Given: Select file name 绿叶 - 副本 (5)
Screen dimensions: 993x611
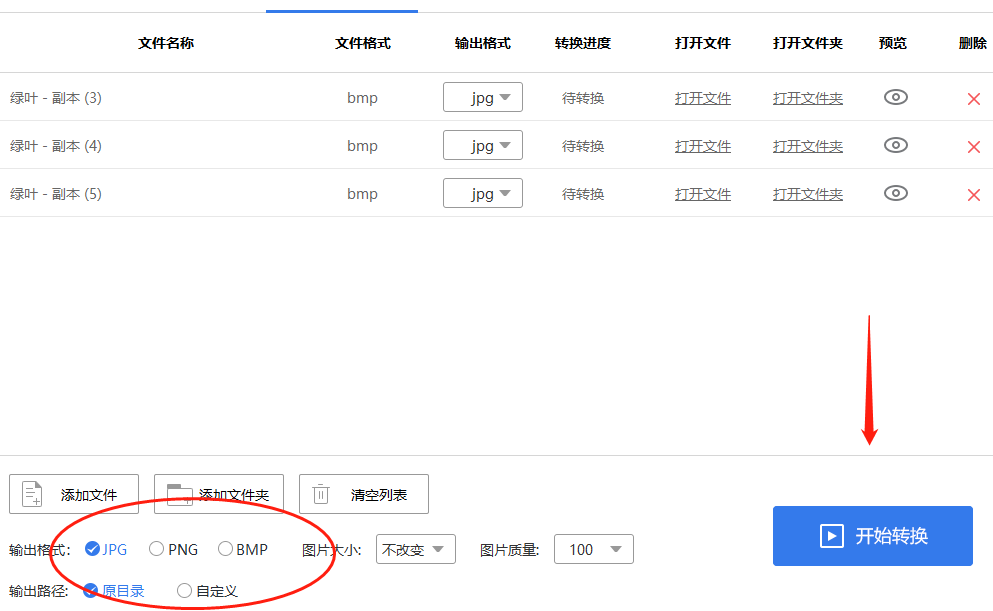Looking at the screenshot, I should [x=56, y=194].
